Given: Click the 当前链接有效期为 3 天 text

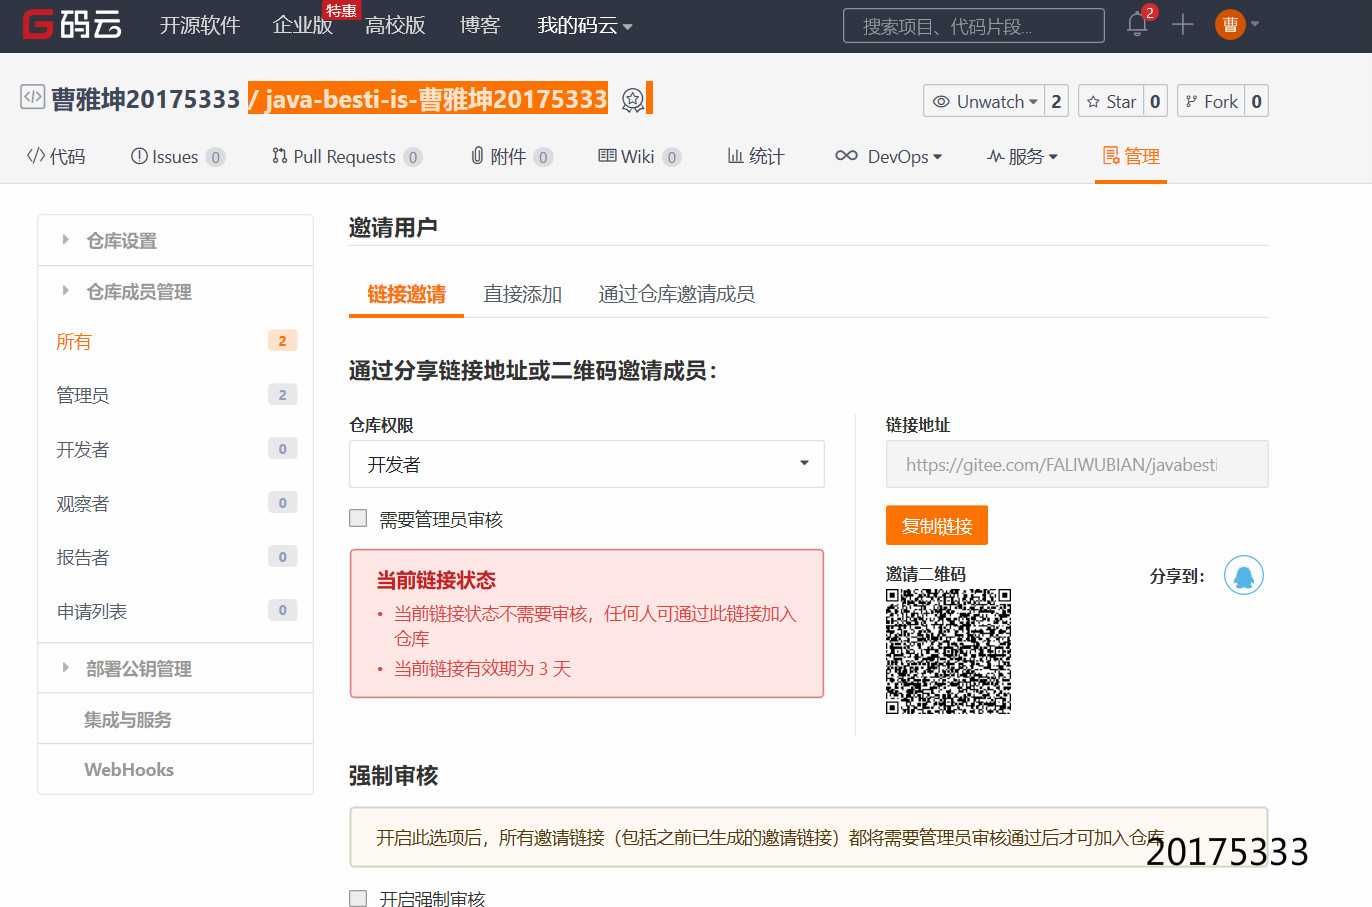Looking at the screenshot, I should 482,668.
